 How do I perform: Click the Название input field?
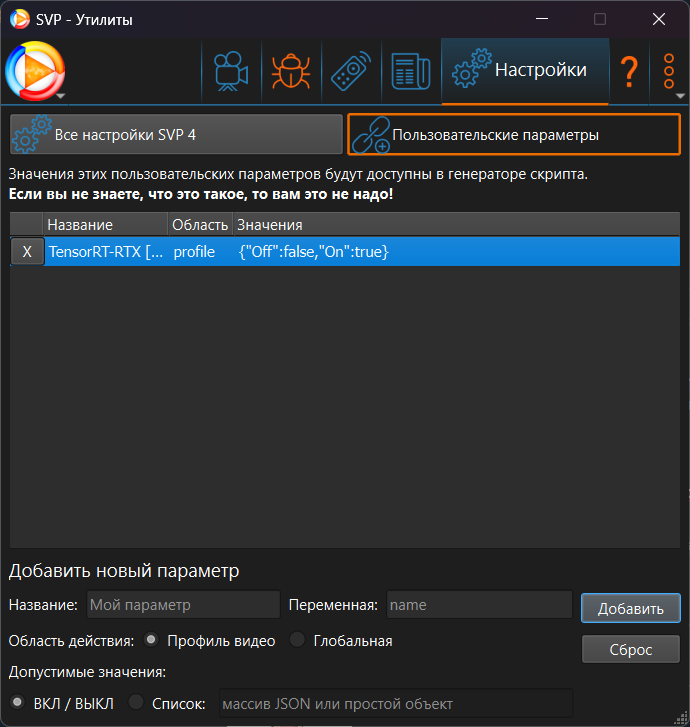pos(183,605)
